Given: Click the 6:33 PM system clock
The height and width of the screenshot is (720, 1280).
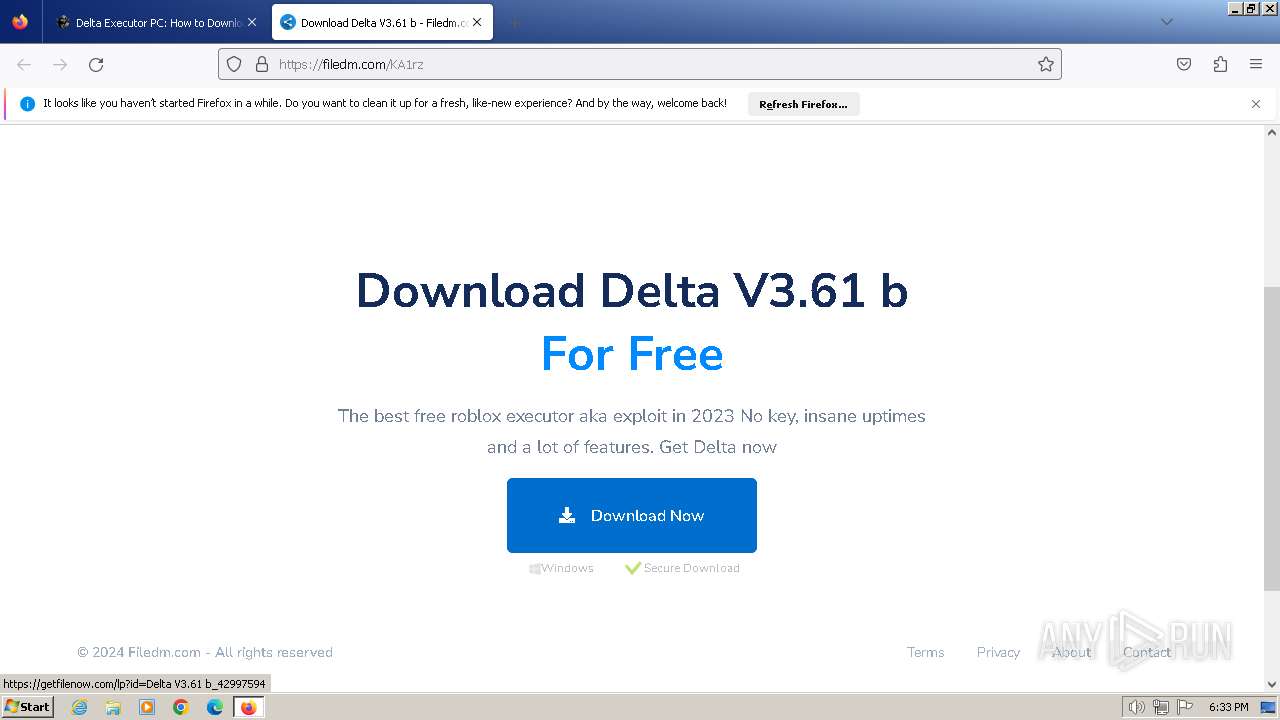Looking at the screenshot, I should 1228,707.
